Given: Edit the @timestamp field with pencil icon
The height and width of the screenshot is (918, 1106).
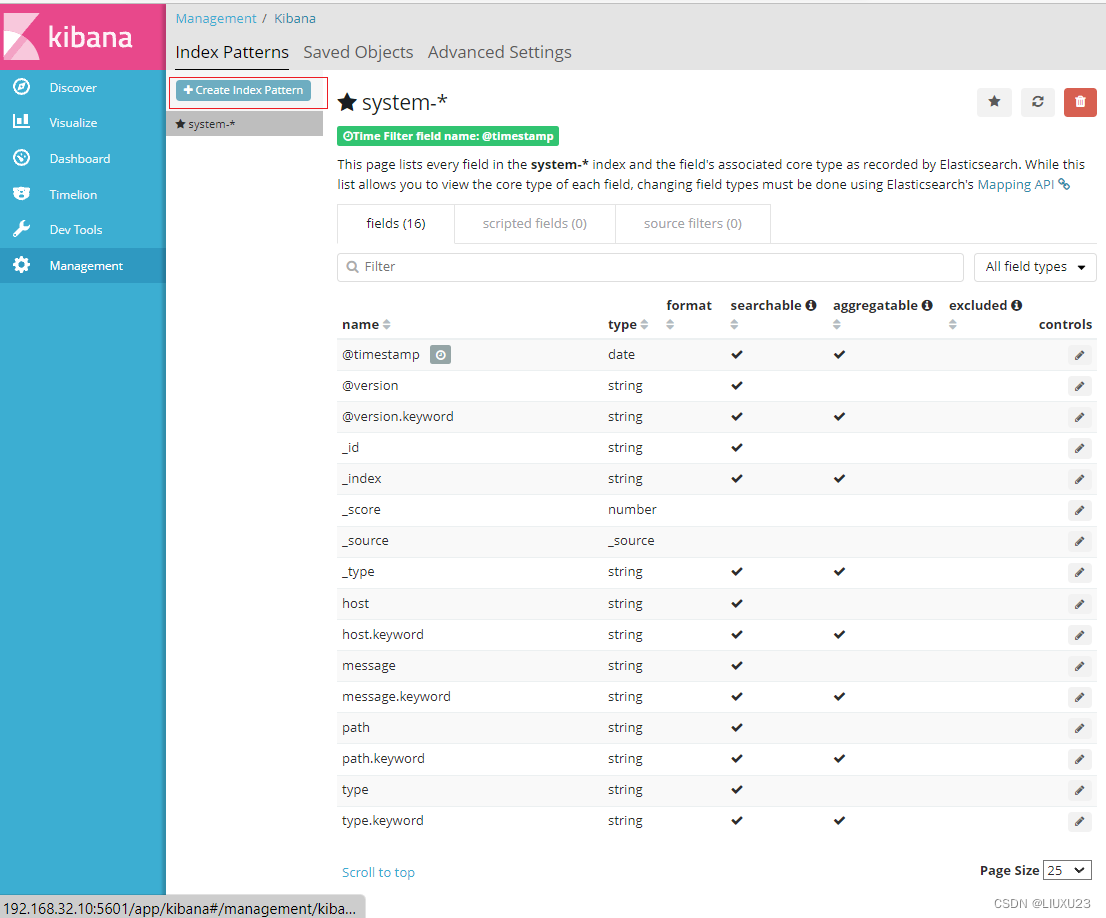Looking at the screenshot, I should click(x=1079, y=355).
